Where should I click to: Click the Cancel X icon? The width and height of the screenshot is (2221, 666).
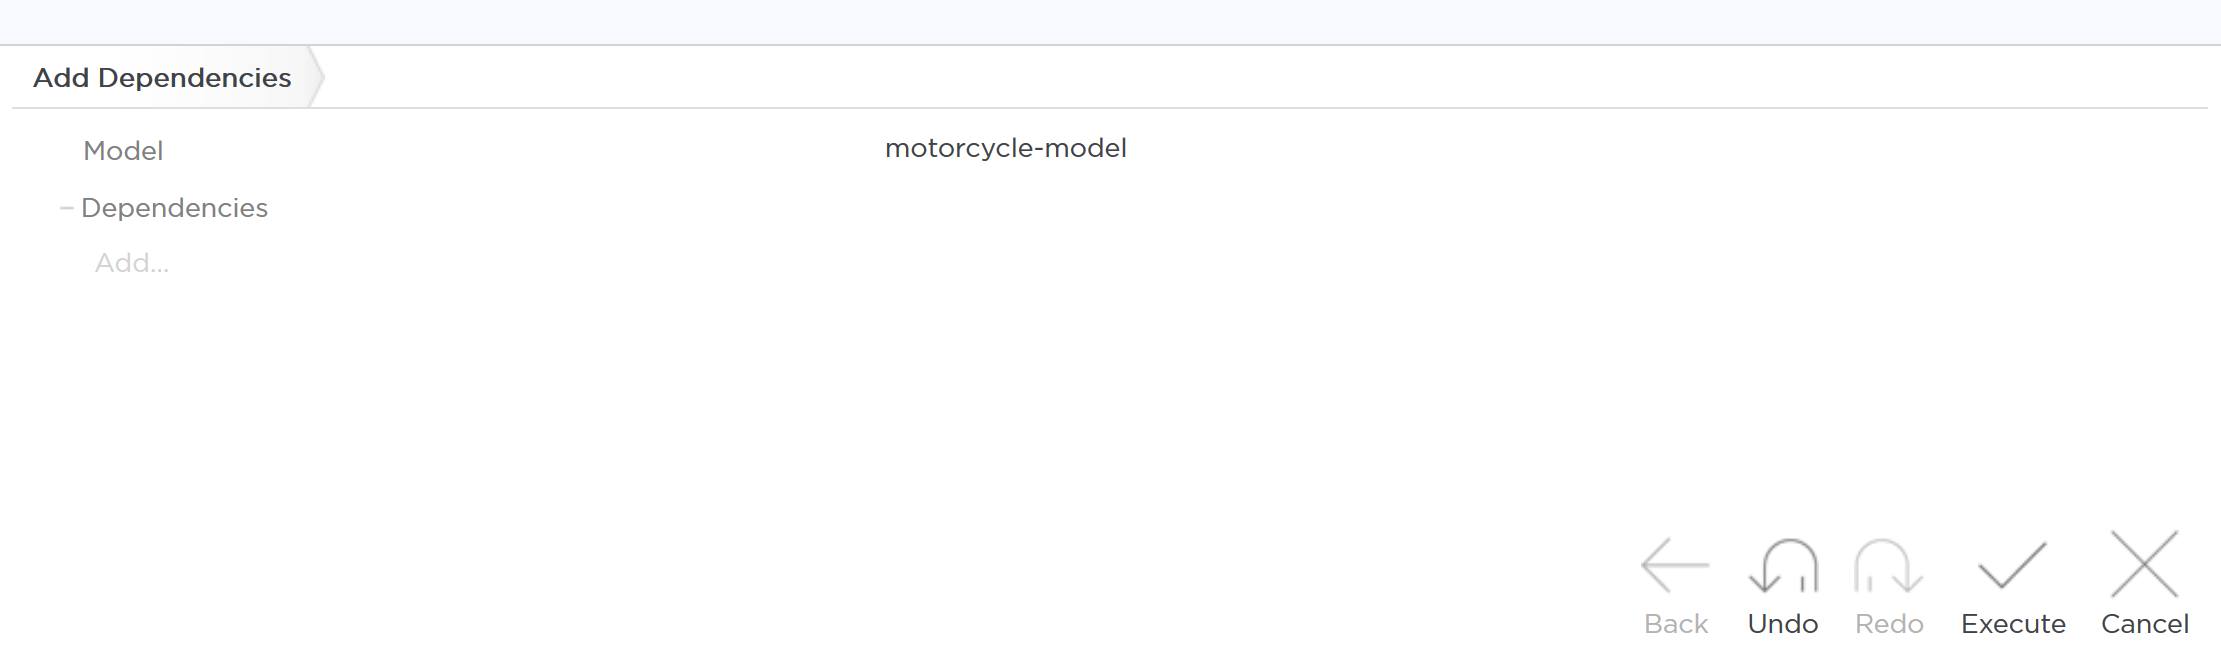(2144, 565)
